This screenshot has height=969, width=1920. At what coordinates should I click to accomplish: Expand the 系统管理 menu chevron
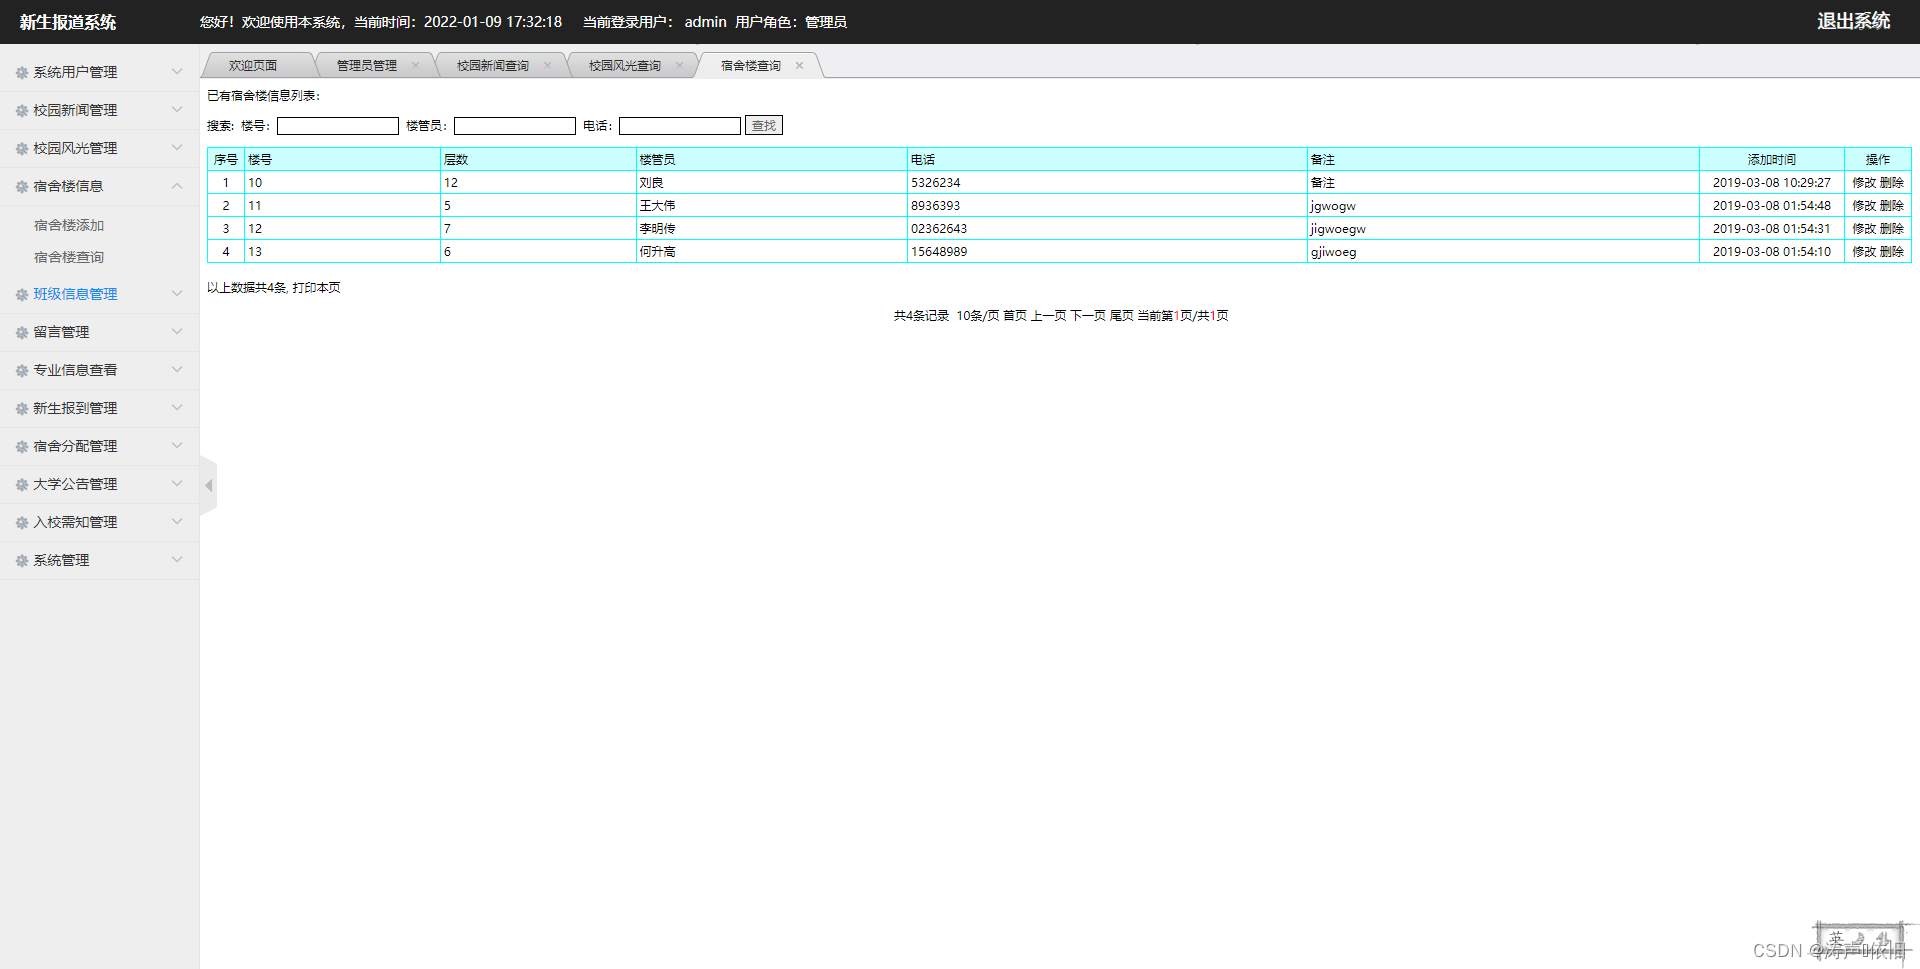(177, 559)
